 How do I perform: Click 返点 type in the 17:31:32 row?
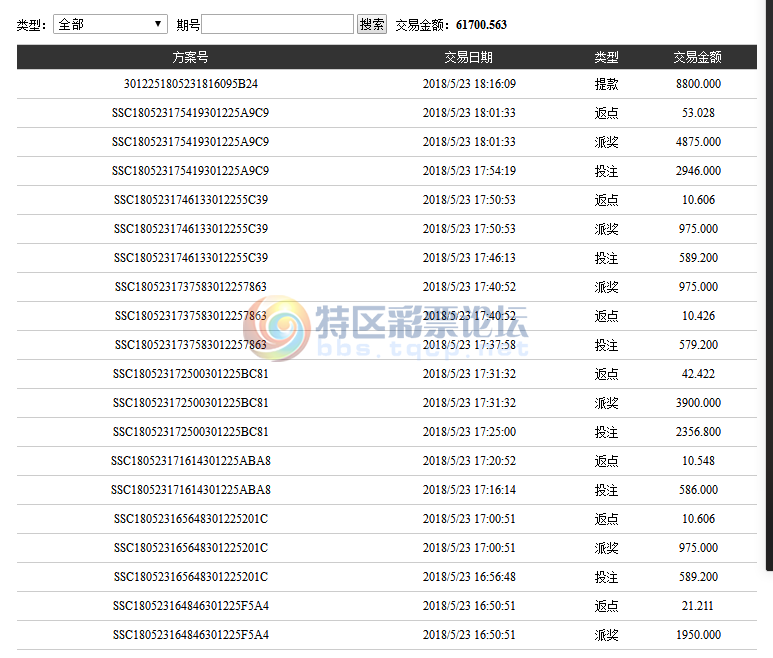click(606, 374)
